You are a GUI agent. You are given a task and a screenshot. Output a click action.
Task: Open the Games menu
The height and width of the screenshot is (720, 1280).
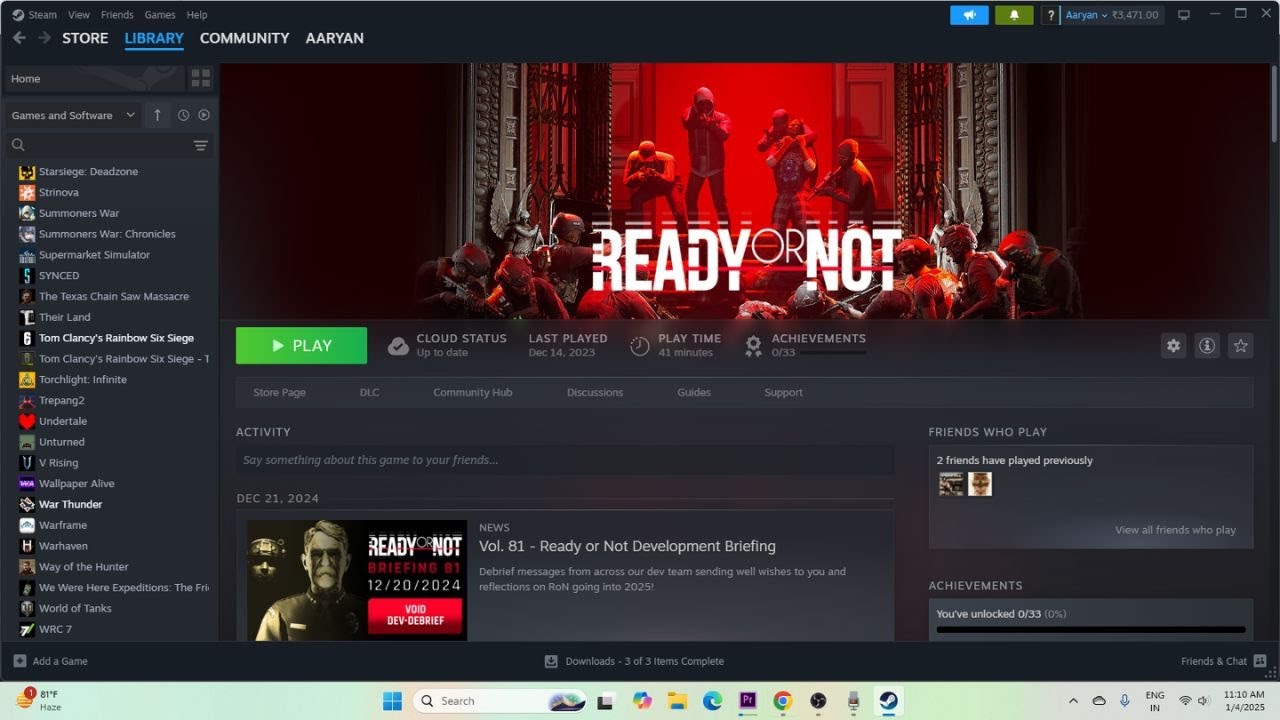coord(160,15)
